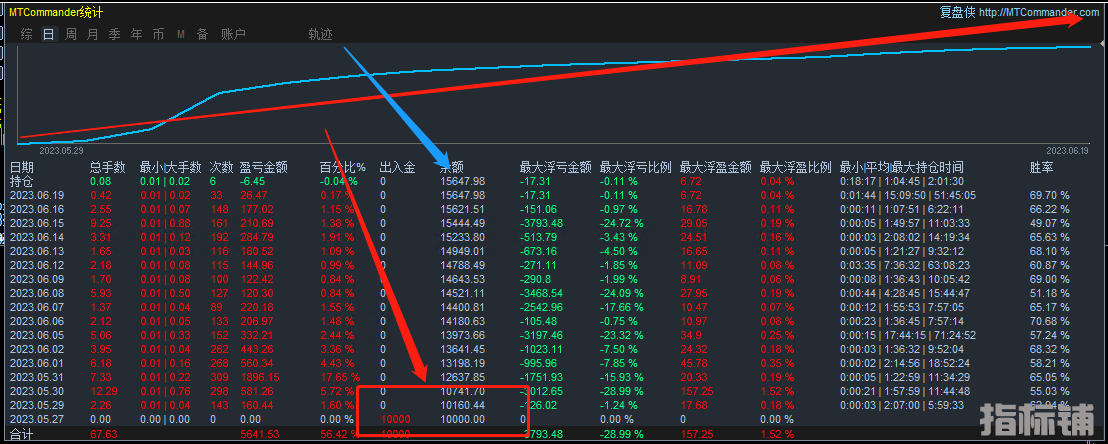This screenshot has height=444, width=1108.
Task: Select the 2023.06.19 date row
Action: (x=37, y=195)
